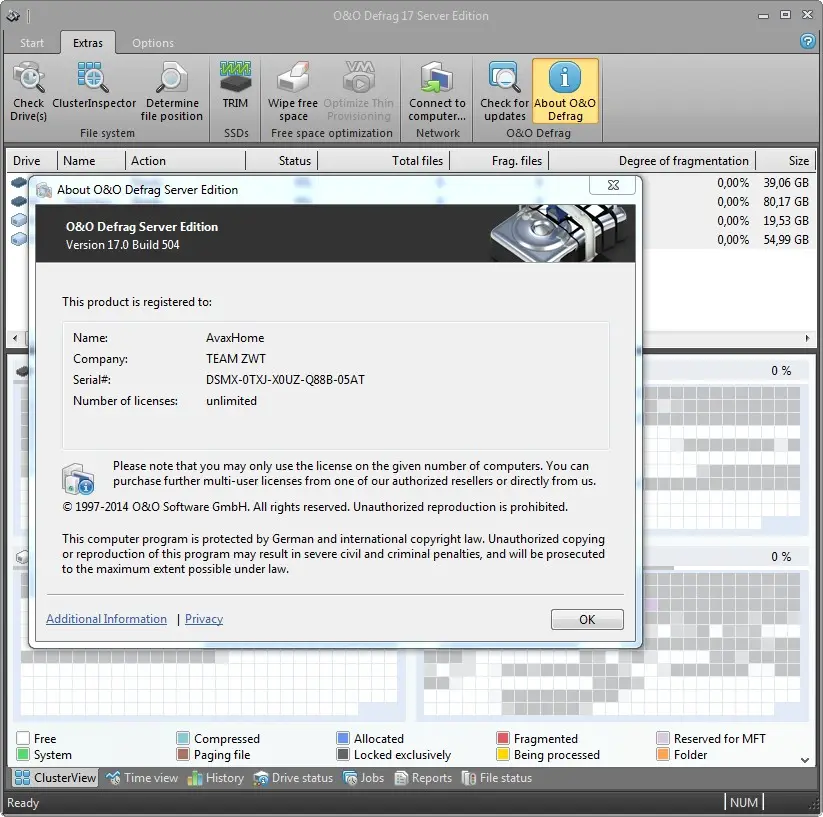The height and width of the screenshot is (817, 823).
Task: Switch to the Reports tab
Action: 423,778
